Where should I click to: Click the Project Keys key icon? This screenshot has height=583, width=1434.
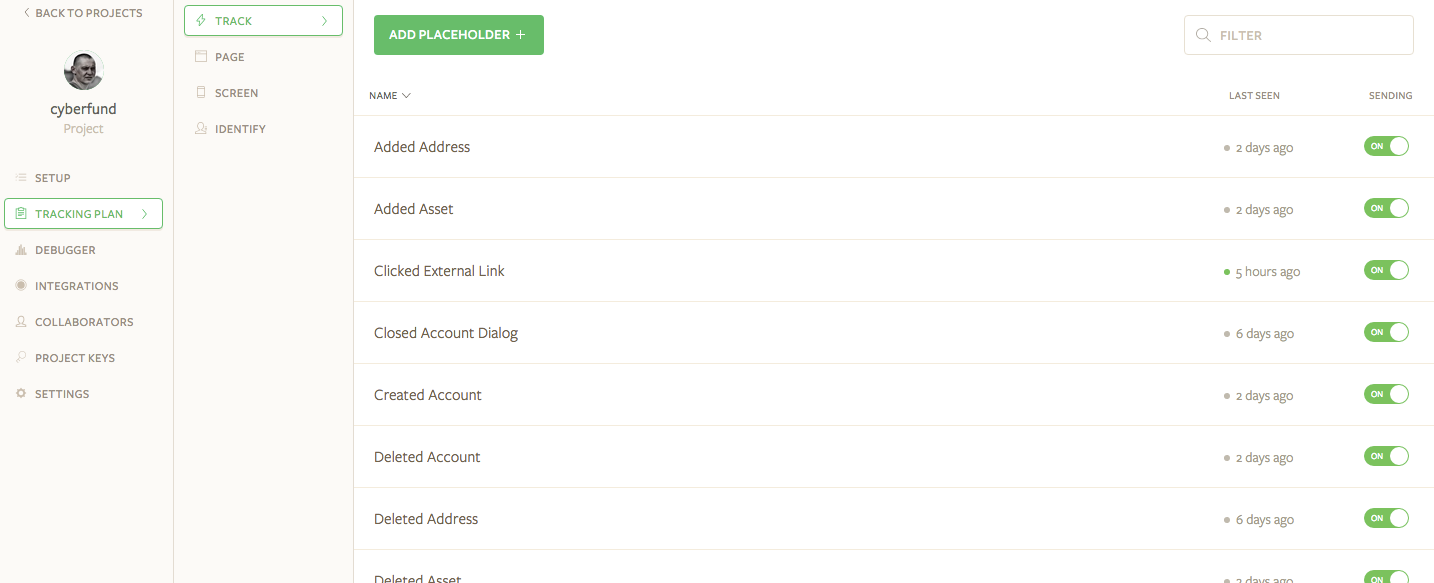(x=21, y=358)
